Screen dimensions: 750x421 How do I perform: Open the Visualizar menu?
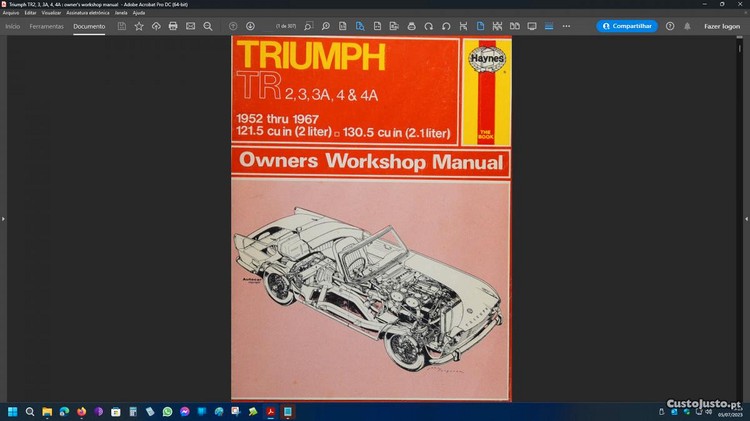pyautogui.click(x=50, y=12)
